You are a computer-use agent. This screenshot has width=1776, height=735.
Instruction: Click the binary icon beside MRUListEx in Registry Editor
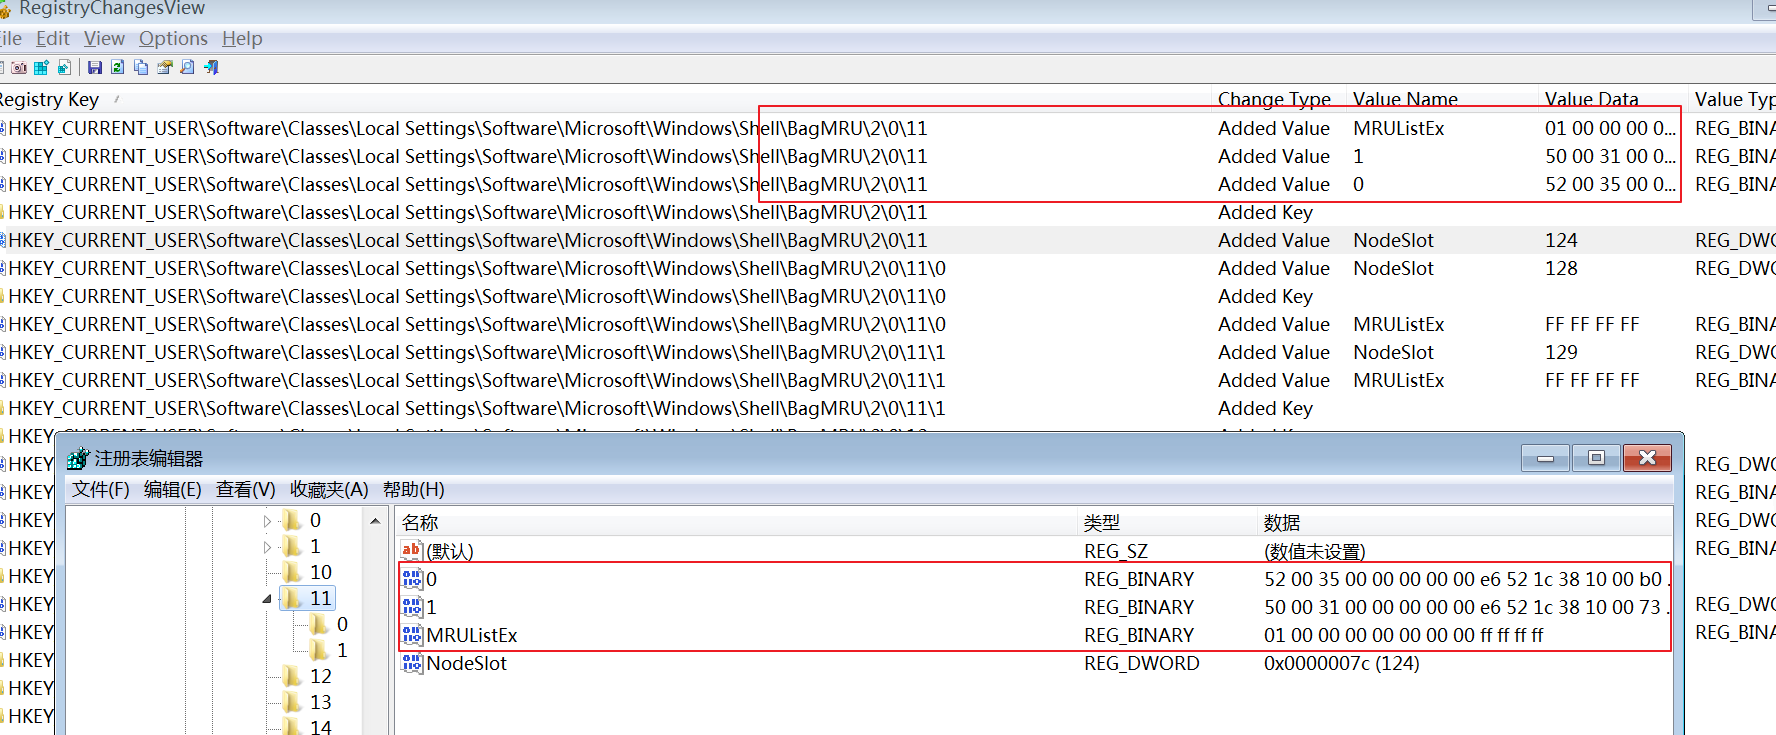coord(412,635)
